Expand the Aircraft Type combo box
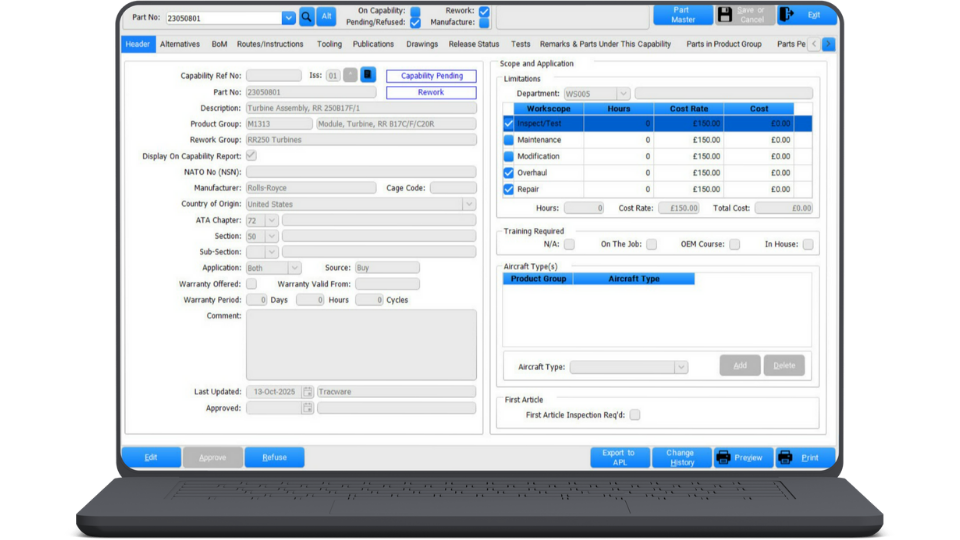 point(681,367)
